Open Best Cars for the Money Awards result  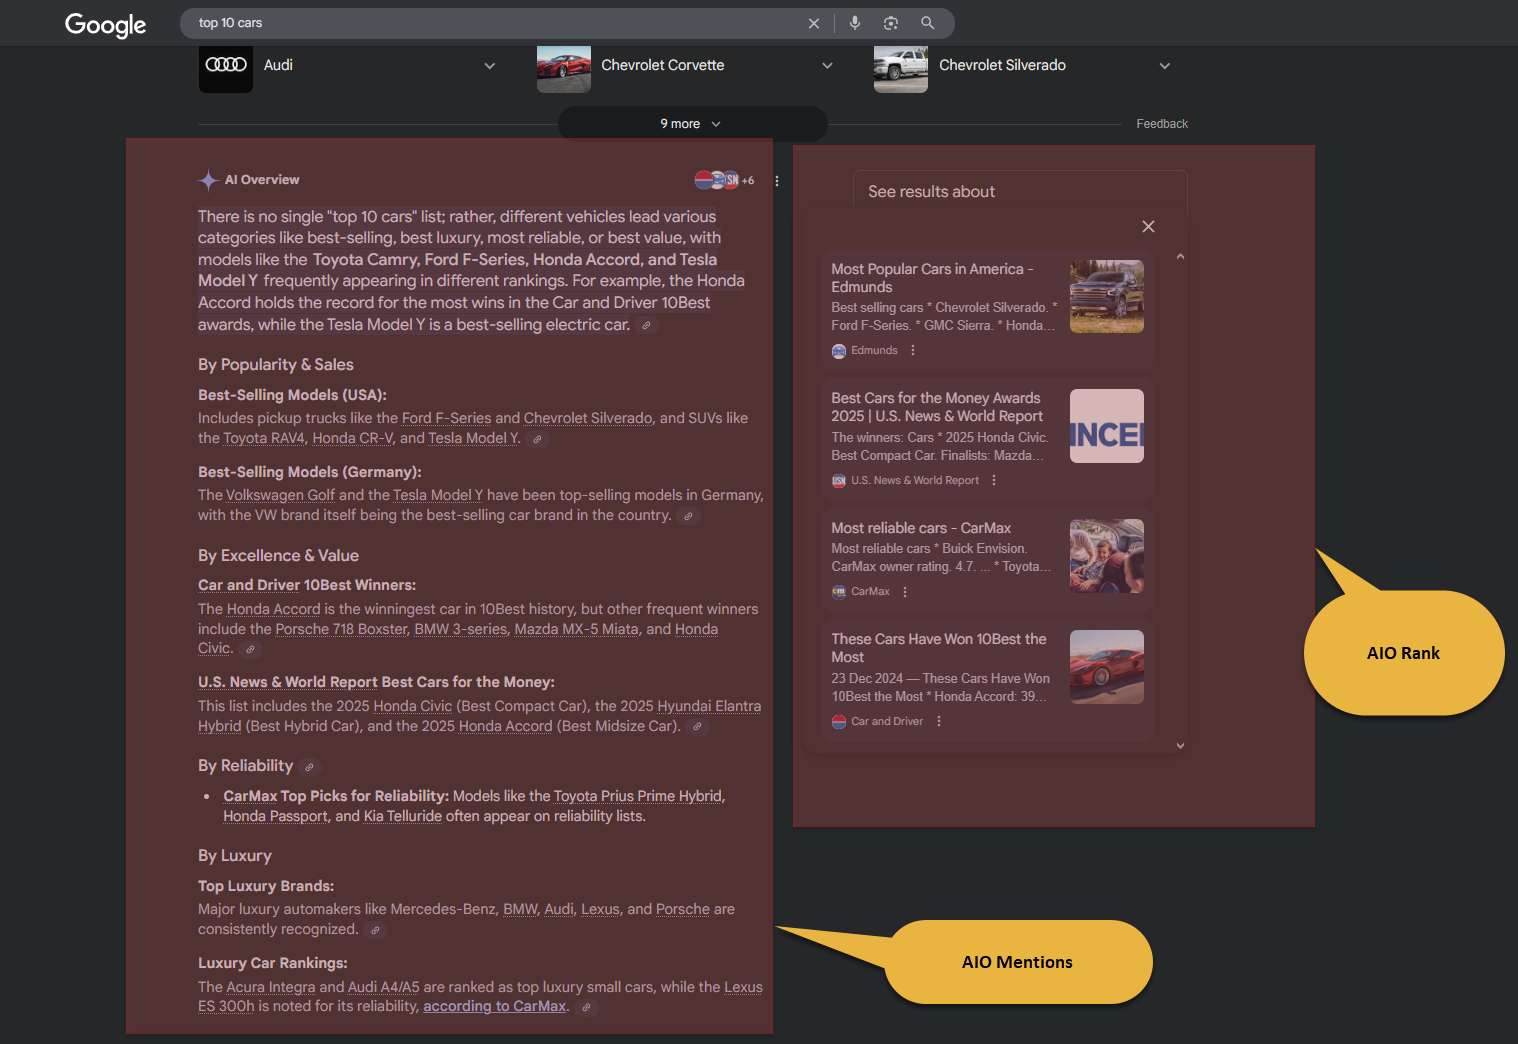(x=937, y=407)
